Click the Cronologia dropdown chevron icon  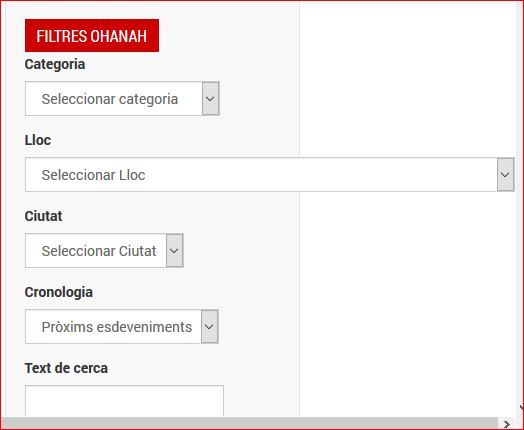pyautogui.click(x=210, y=326)
